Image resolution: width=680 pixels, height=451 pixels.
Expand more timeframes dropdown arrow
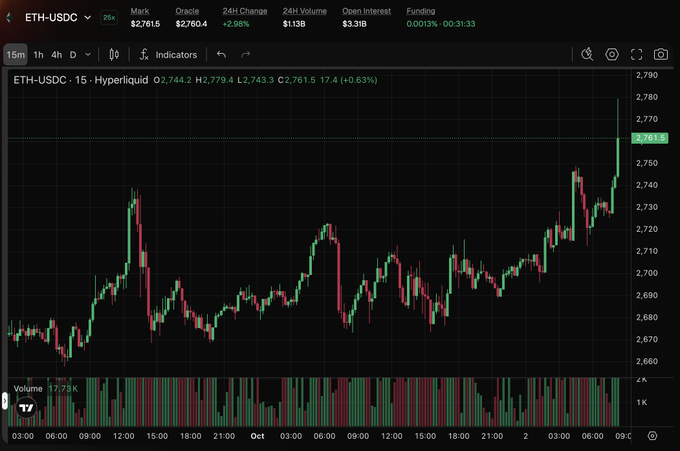click(x=88, y=55)
